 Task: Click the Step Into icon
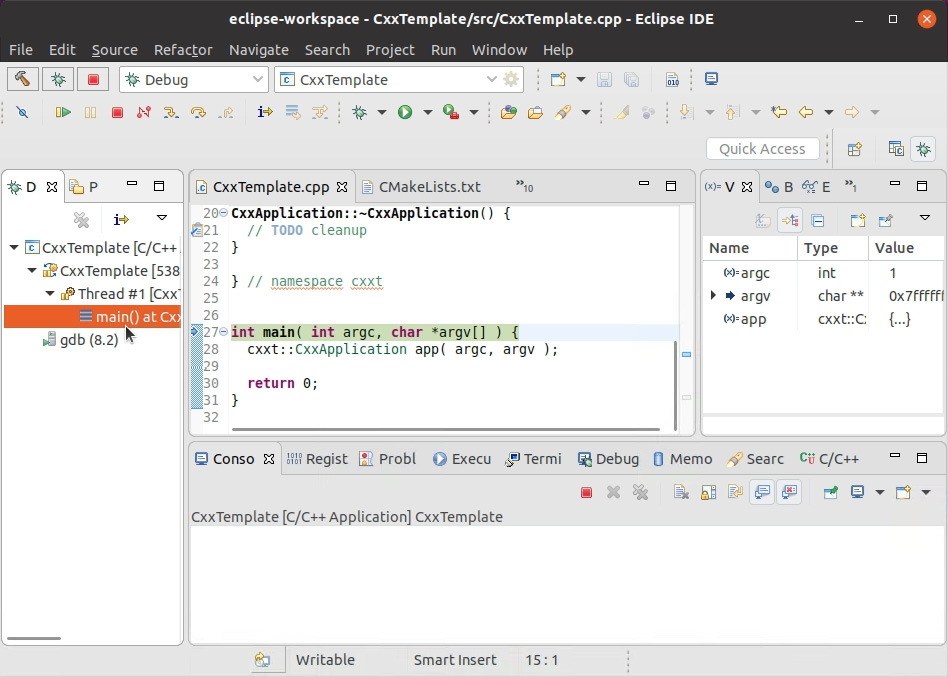pyautogui.click(x=171, y=112)
